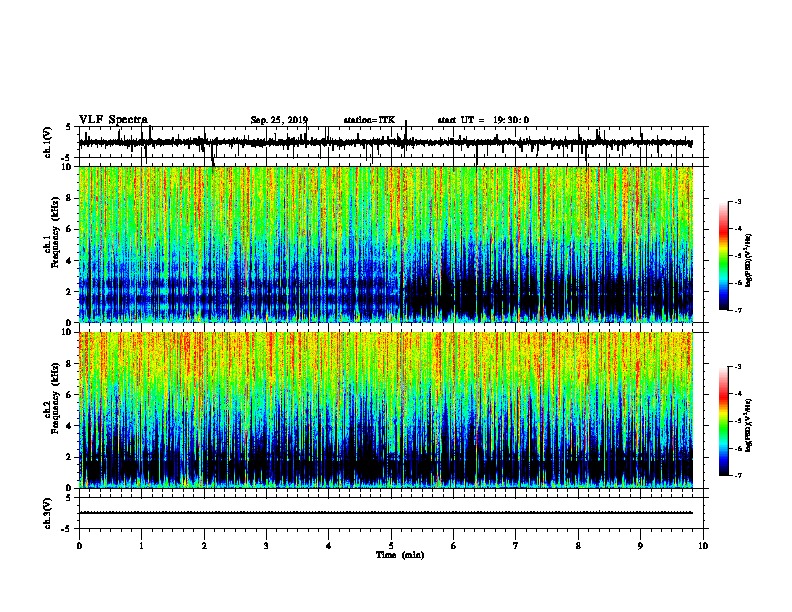Click the "9" tick on Time (min) axis
Screen dimensions: 792x612
[x=640, y=546]
